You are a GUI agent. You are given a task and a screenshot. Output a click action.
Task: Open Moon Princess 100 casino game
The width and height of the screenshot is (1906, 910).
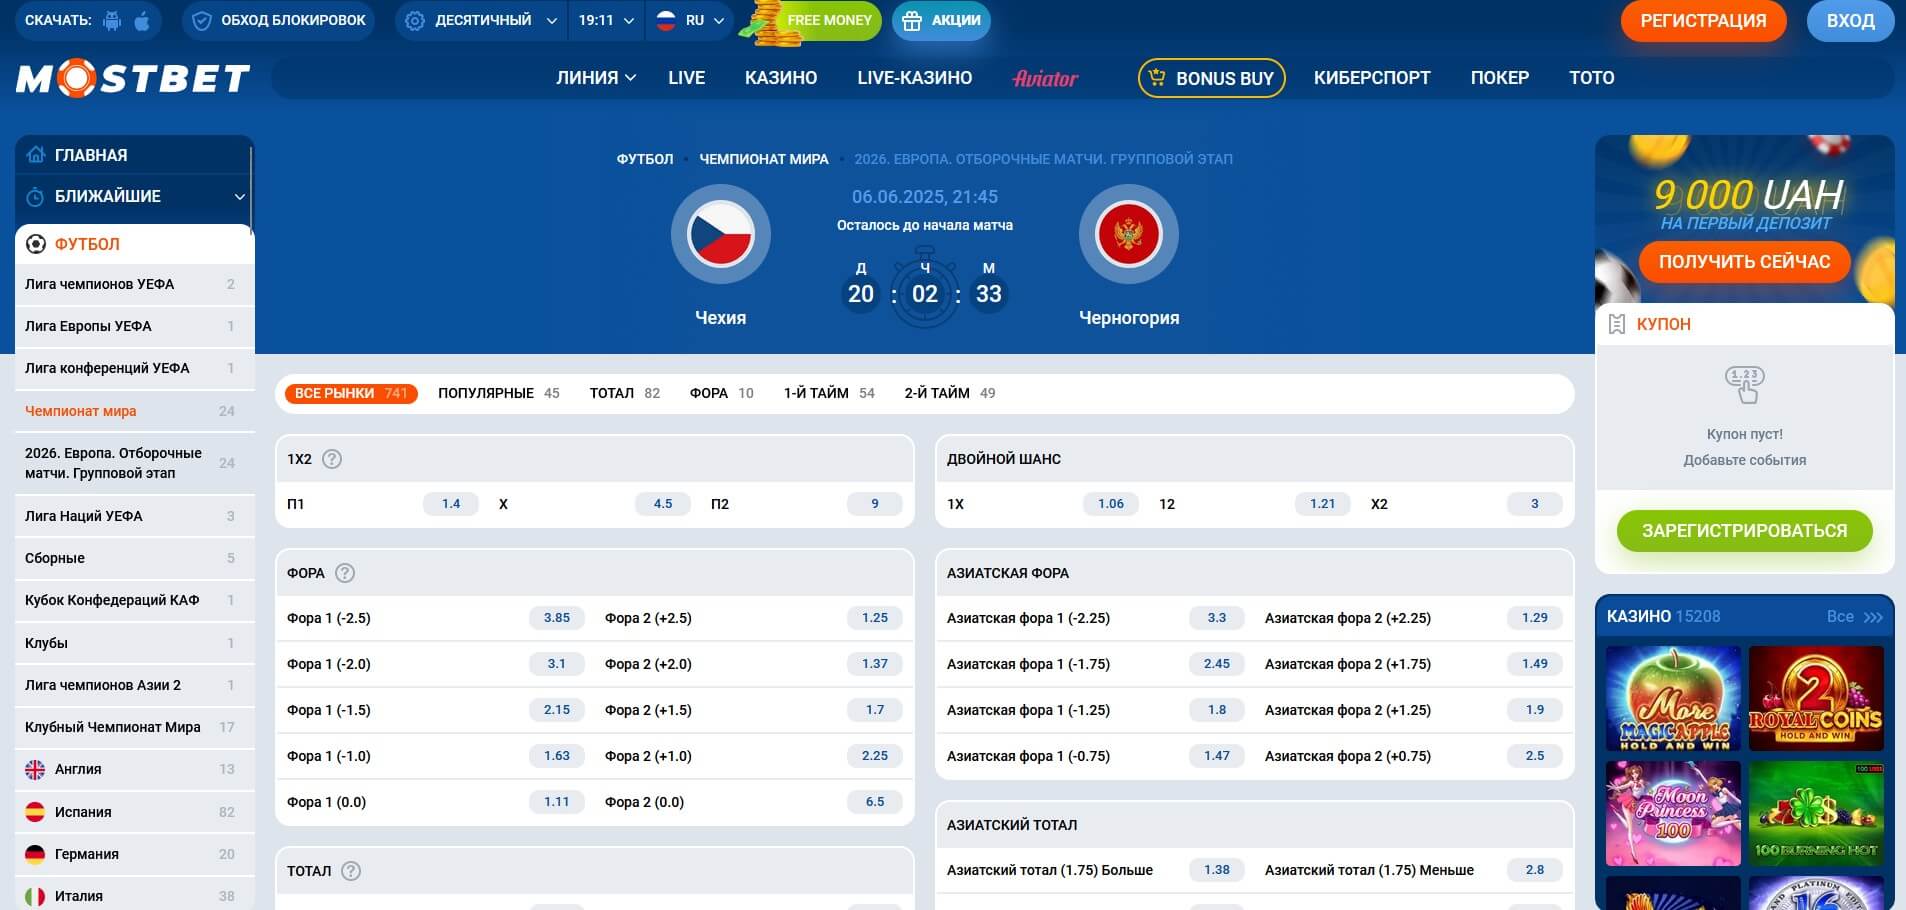(x=1673, y=813)
